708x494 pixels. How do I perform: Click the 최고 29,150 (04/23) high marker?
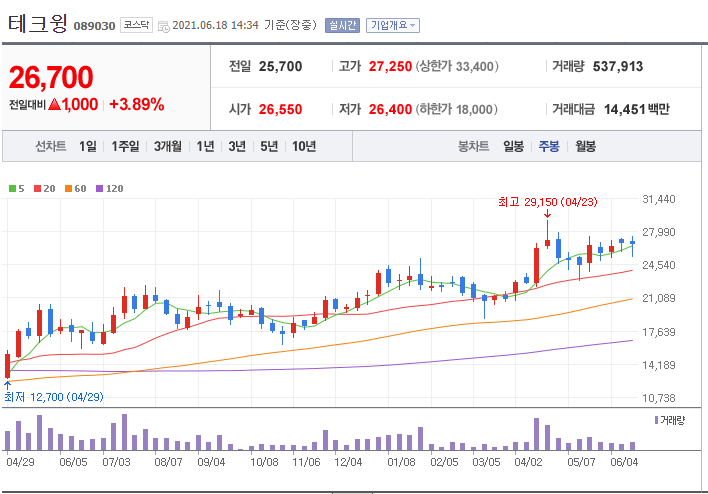548,202
